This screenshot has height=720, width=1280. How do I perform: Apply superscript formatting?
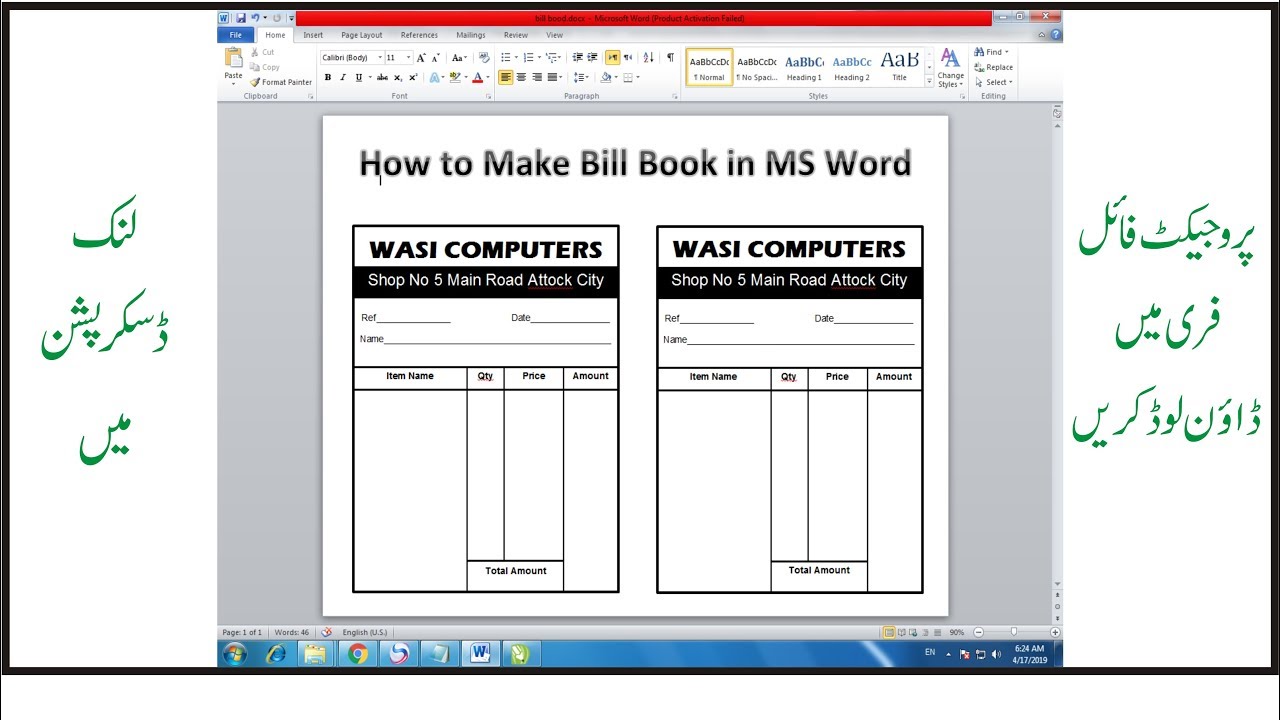413,77
